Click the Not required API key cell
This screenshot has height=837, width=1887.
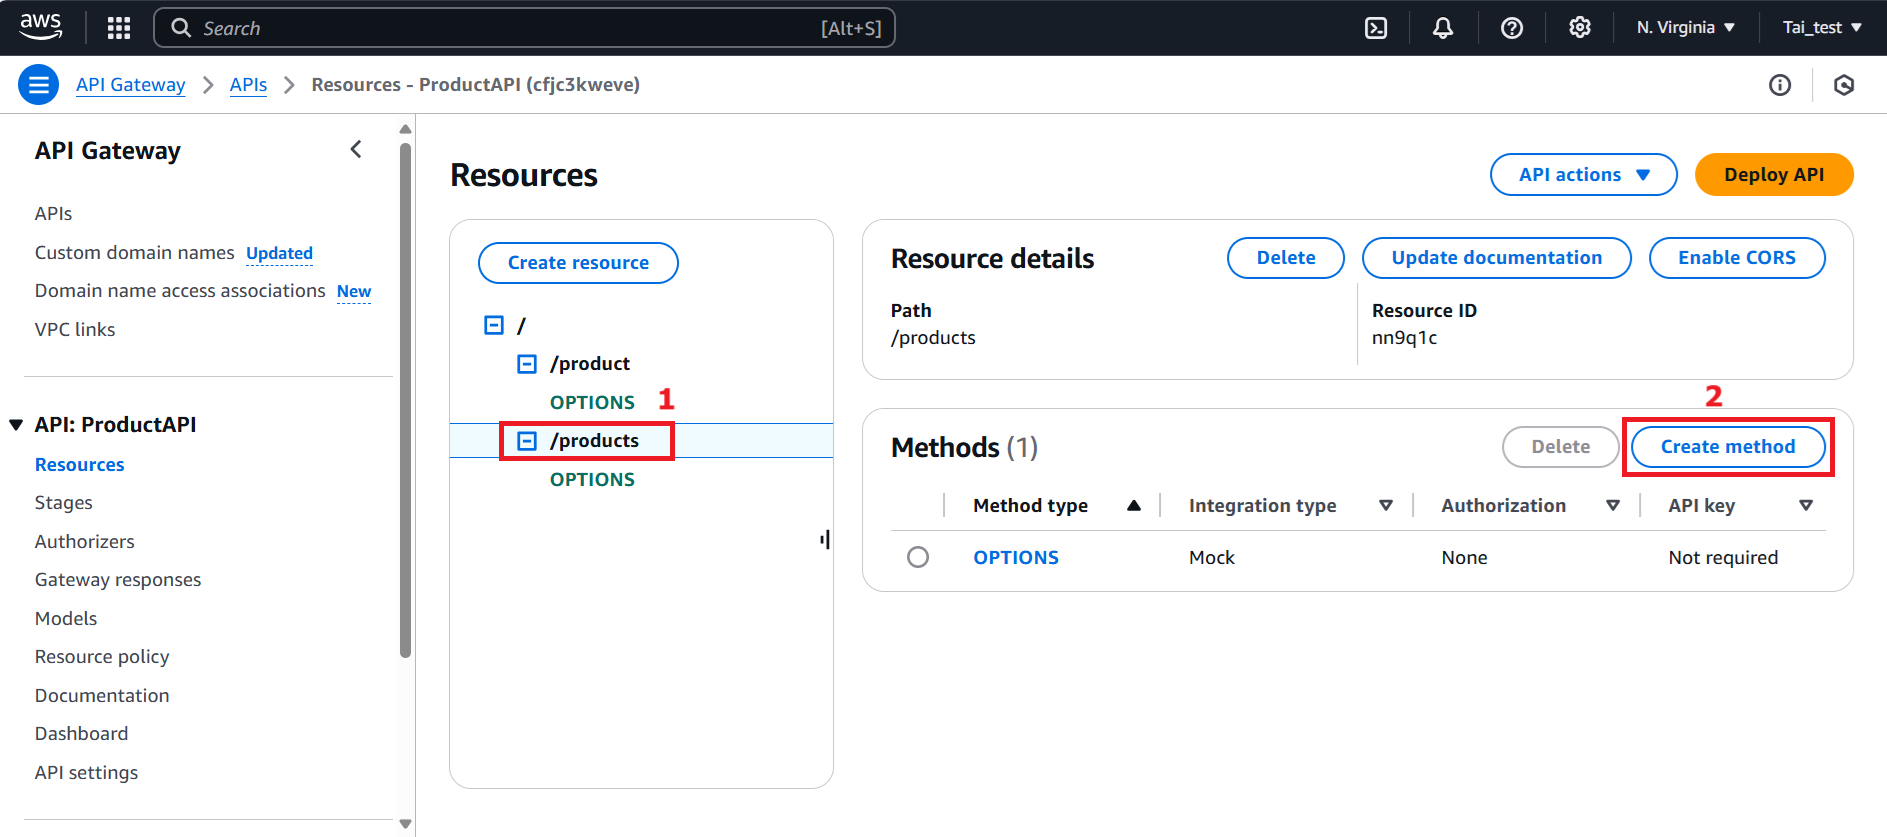(x=1723, y=558)
